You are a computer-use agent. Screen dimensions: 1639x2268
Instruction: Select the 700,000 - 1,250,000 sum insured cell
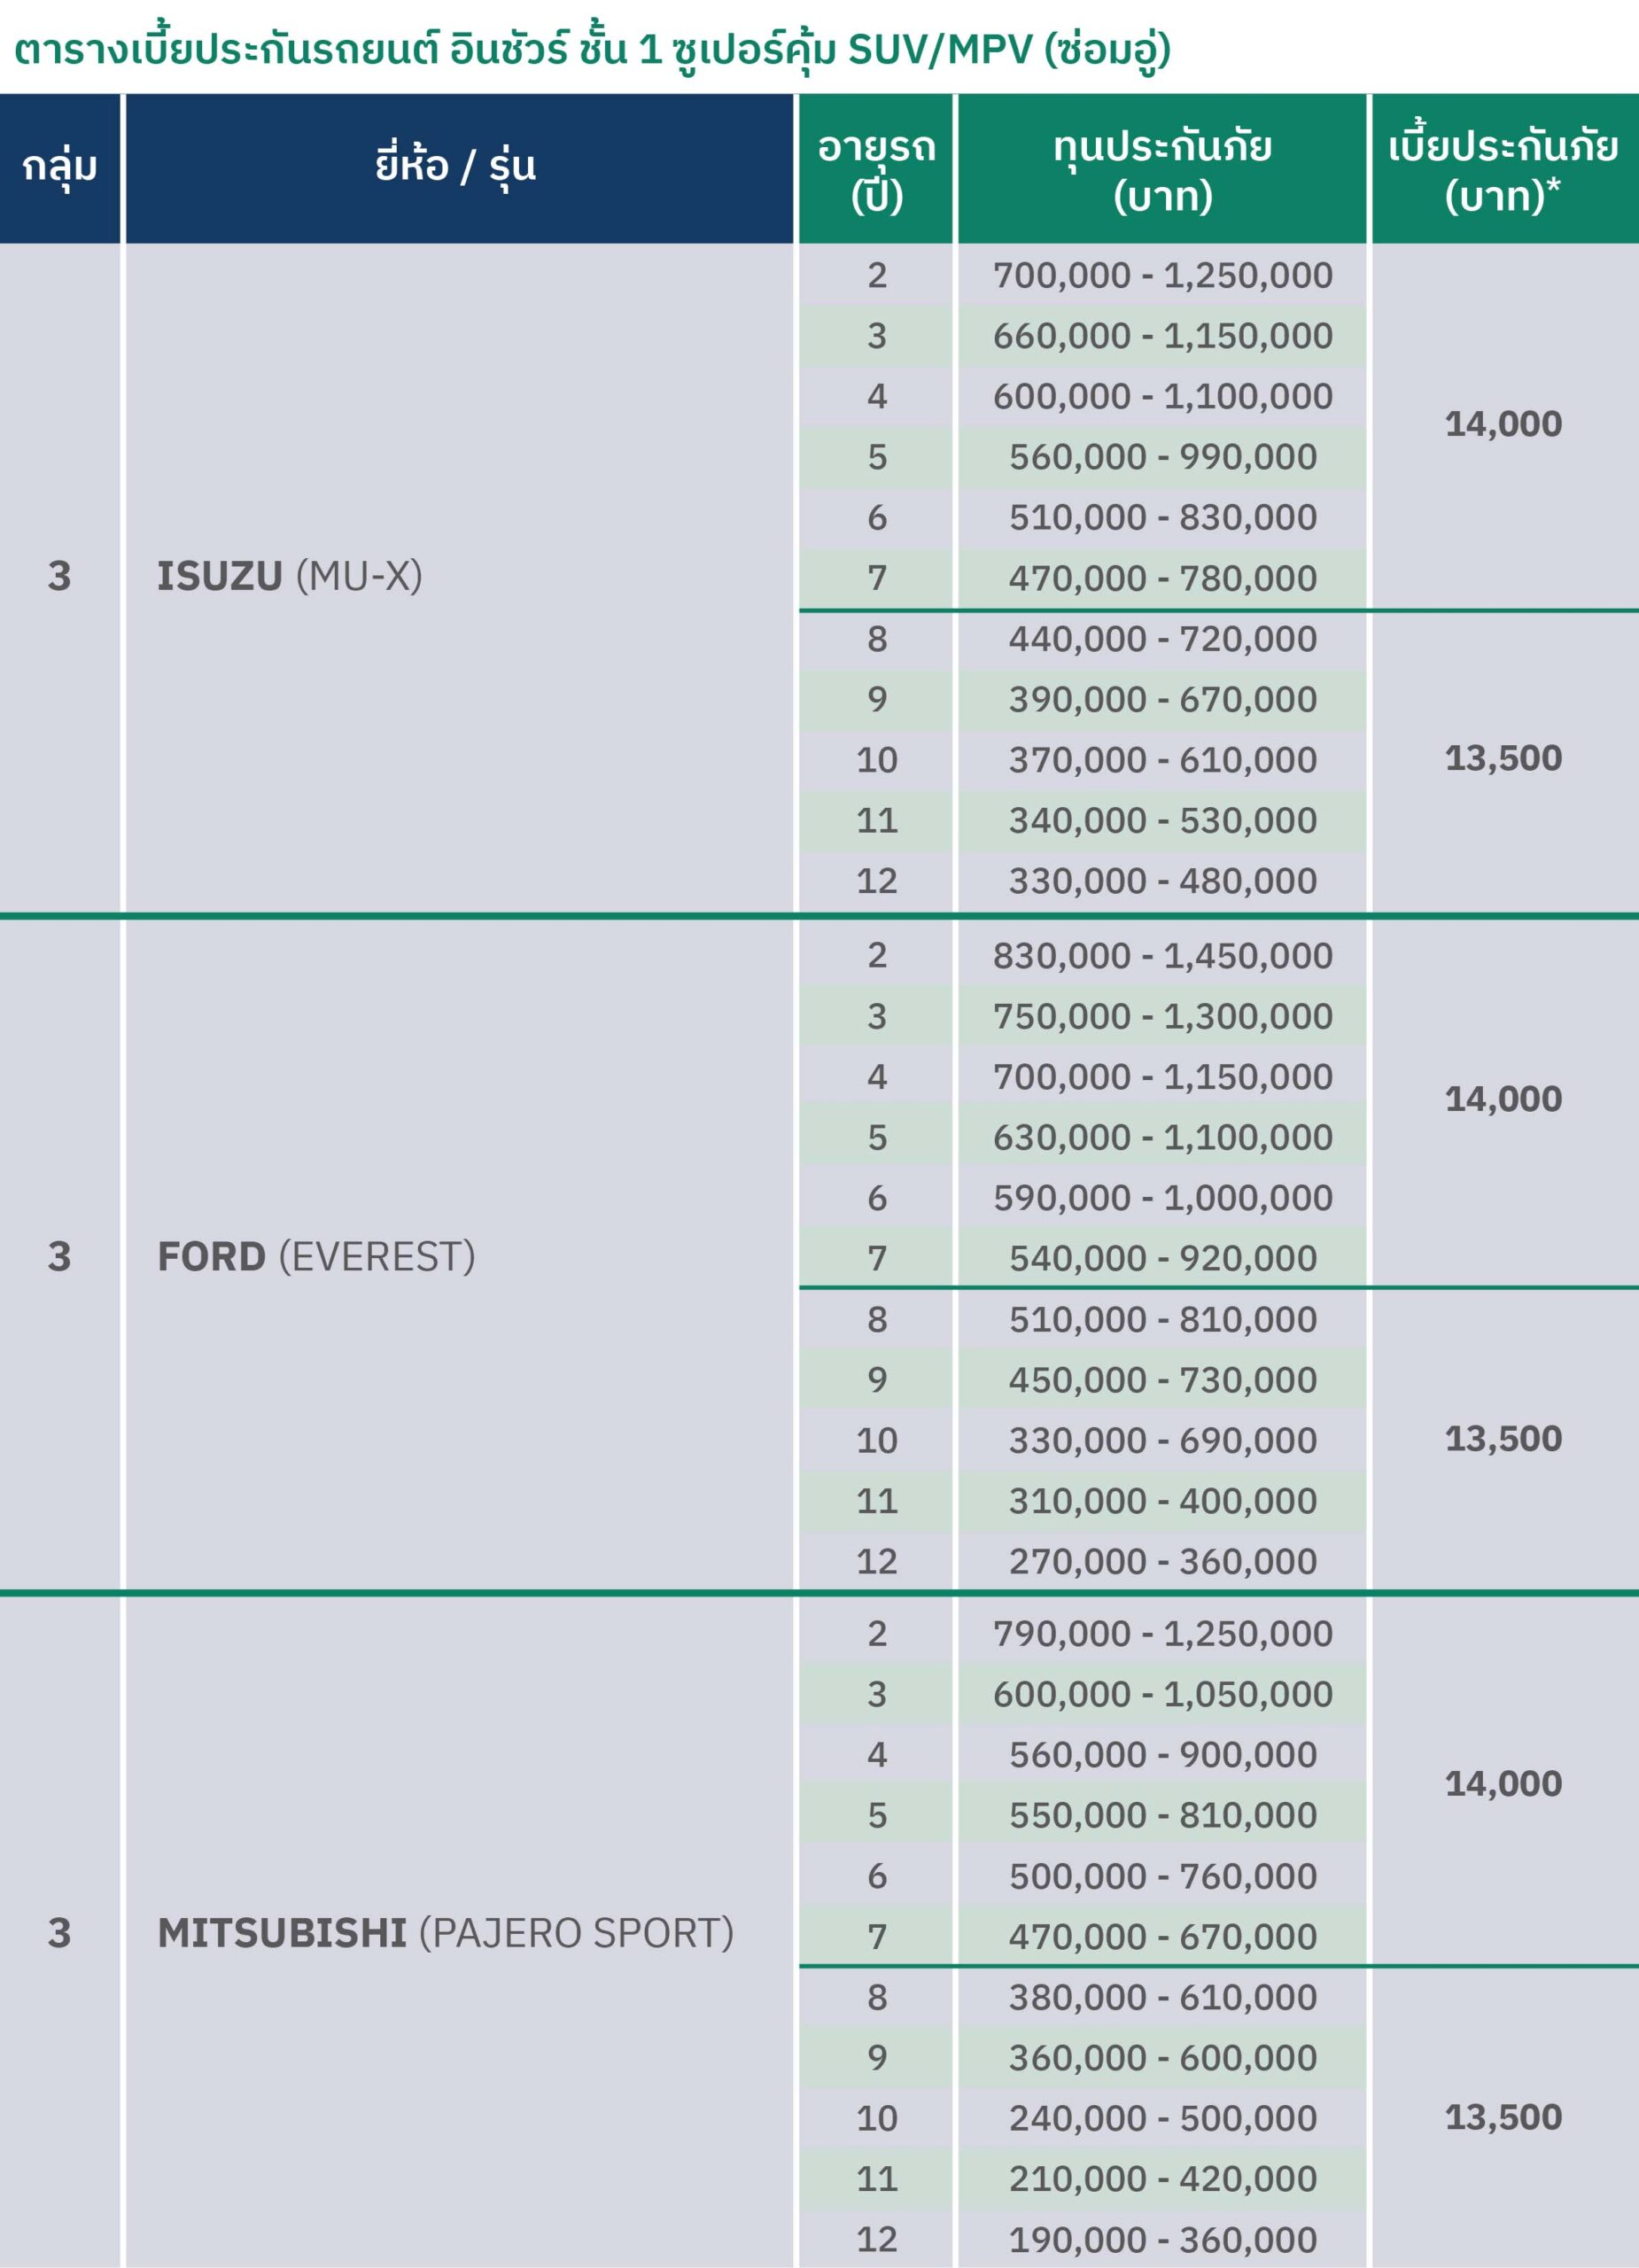tap(1162, 275)
